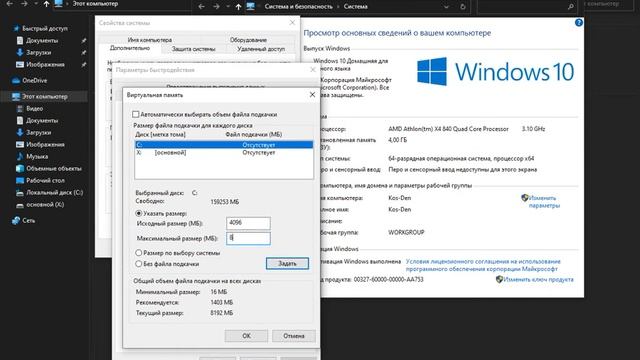Click the pin icon next to pinned Изображения
This screenshot has height=360, width=640.
tap(83, 64)
